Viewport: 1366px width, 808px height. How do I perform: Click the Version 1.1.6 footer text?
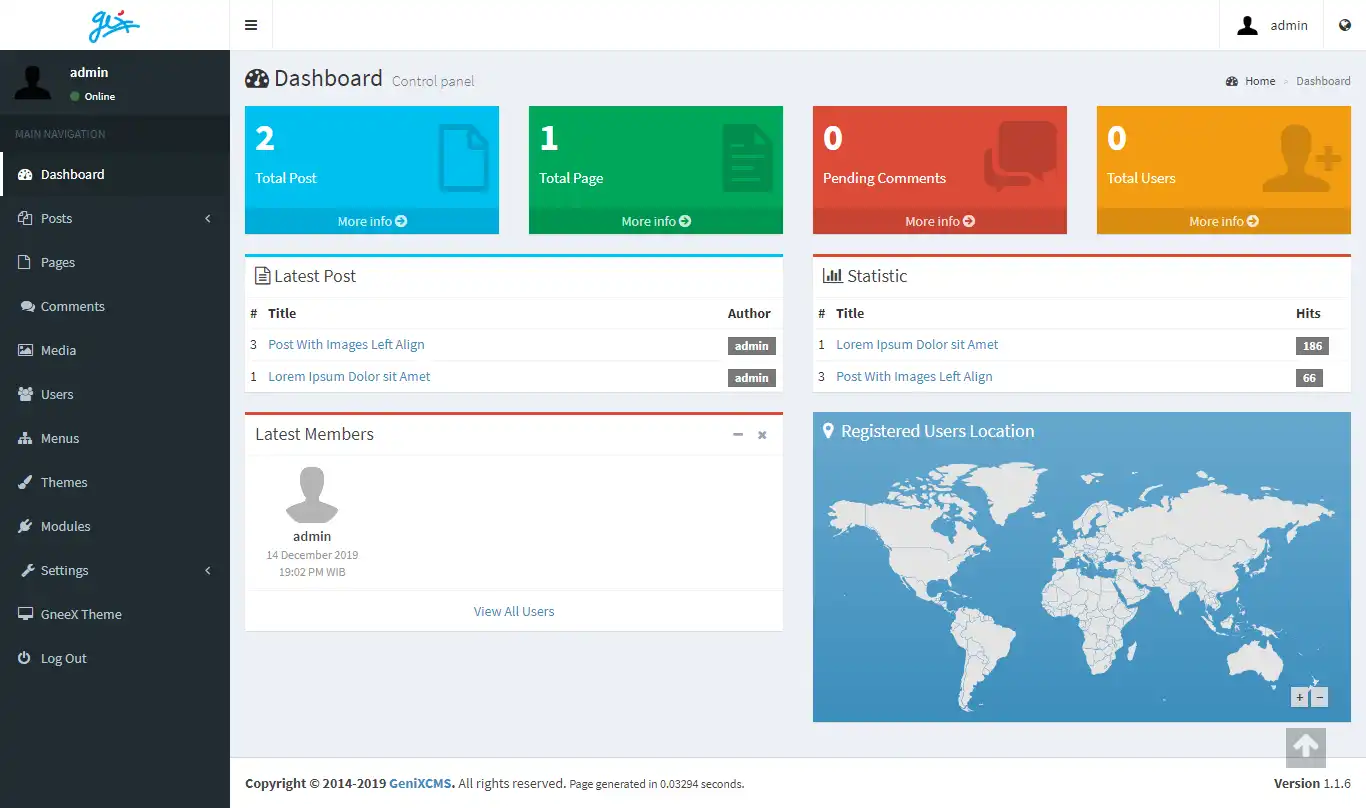pos(1312,783)
